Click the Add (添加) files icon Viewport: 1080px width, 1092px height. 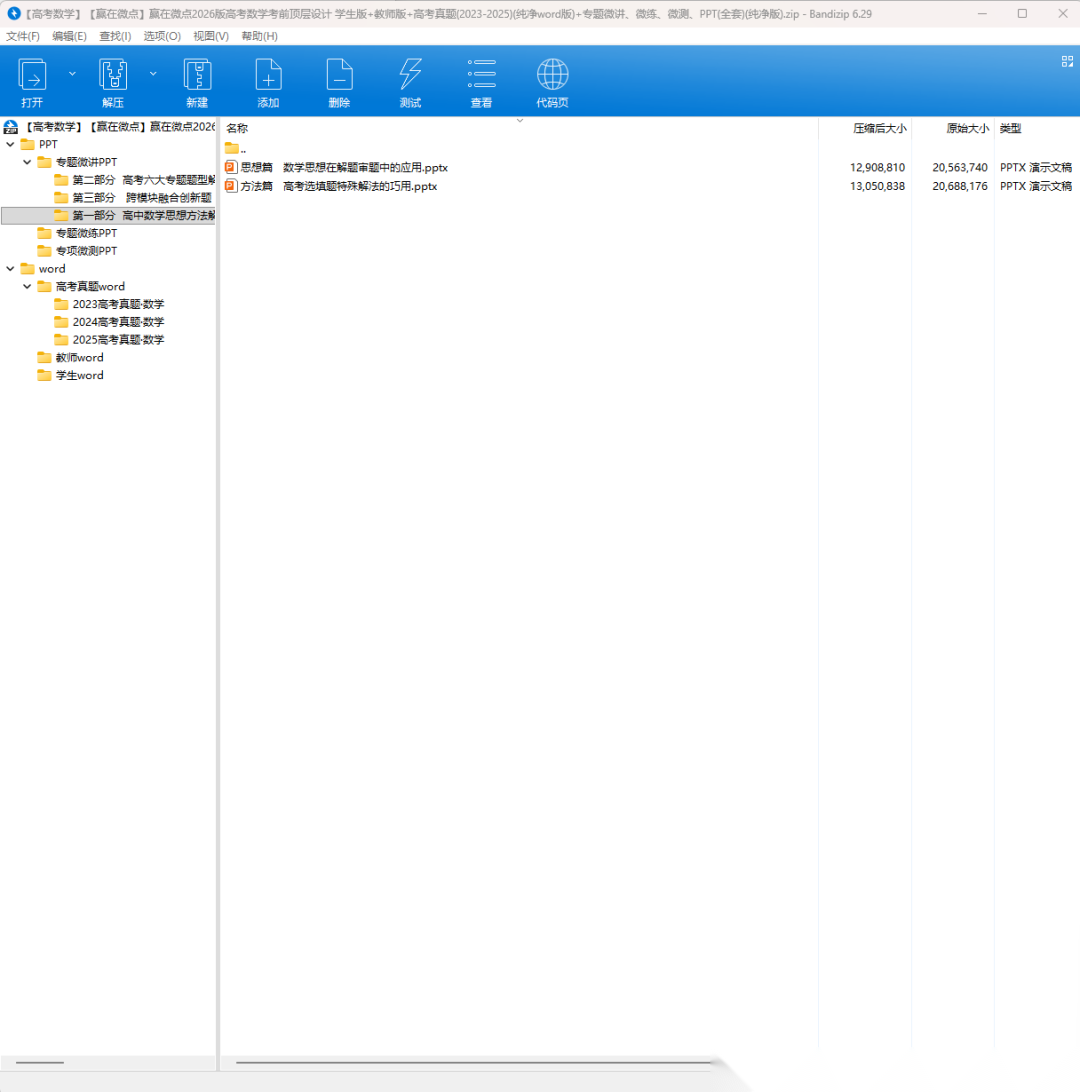[x=268, y=76]
